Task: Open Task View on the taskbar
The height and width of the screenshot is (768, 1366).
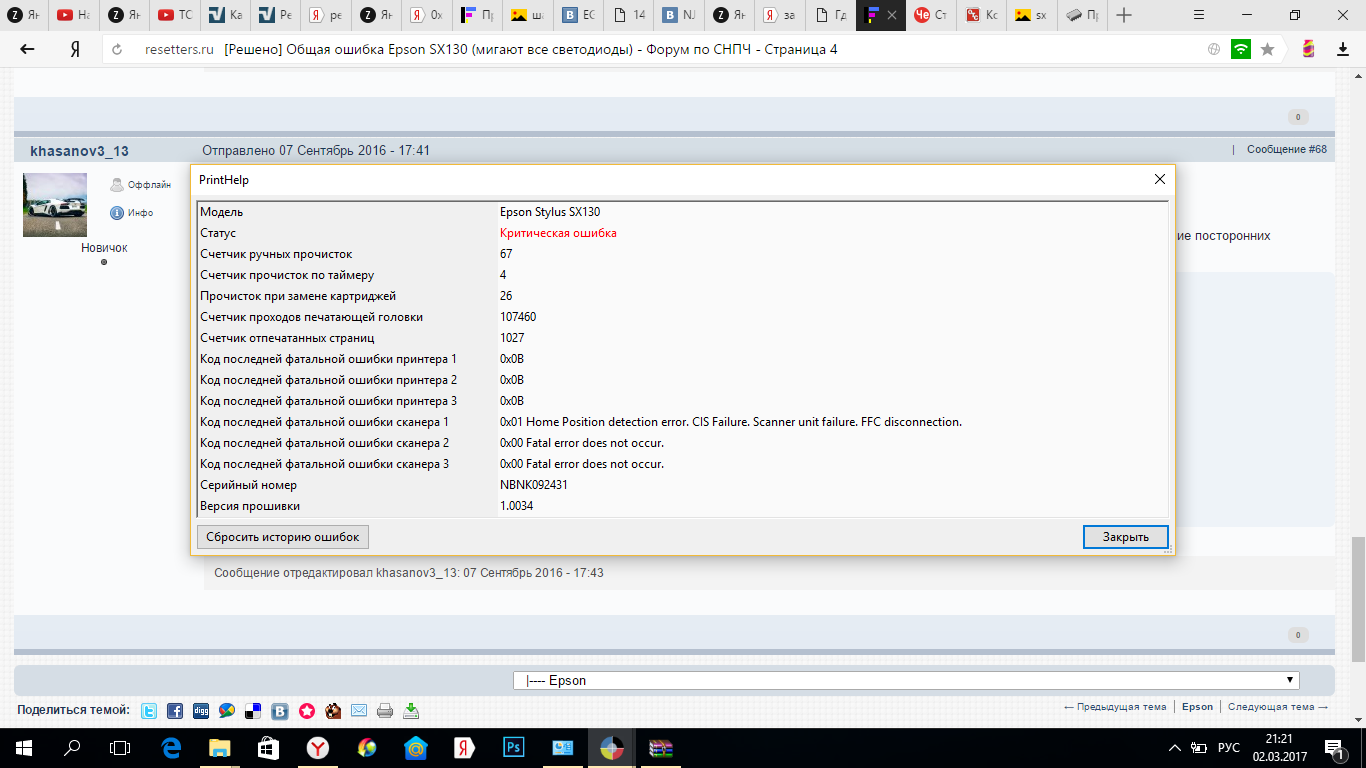Action: [x=120, y=747]
